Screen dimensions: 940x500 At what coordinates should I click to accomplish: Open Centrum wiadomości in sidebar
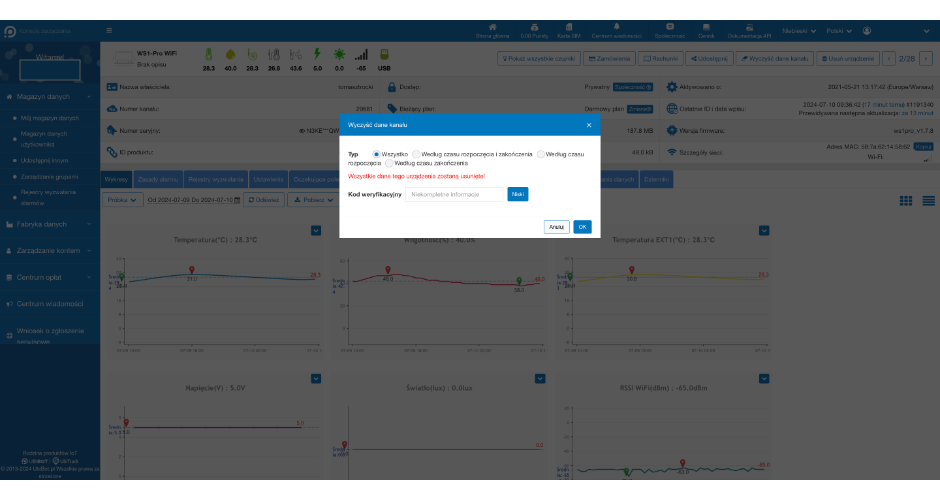tap(50, 304)
